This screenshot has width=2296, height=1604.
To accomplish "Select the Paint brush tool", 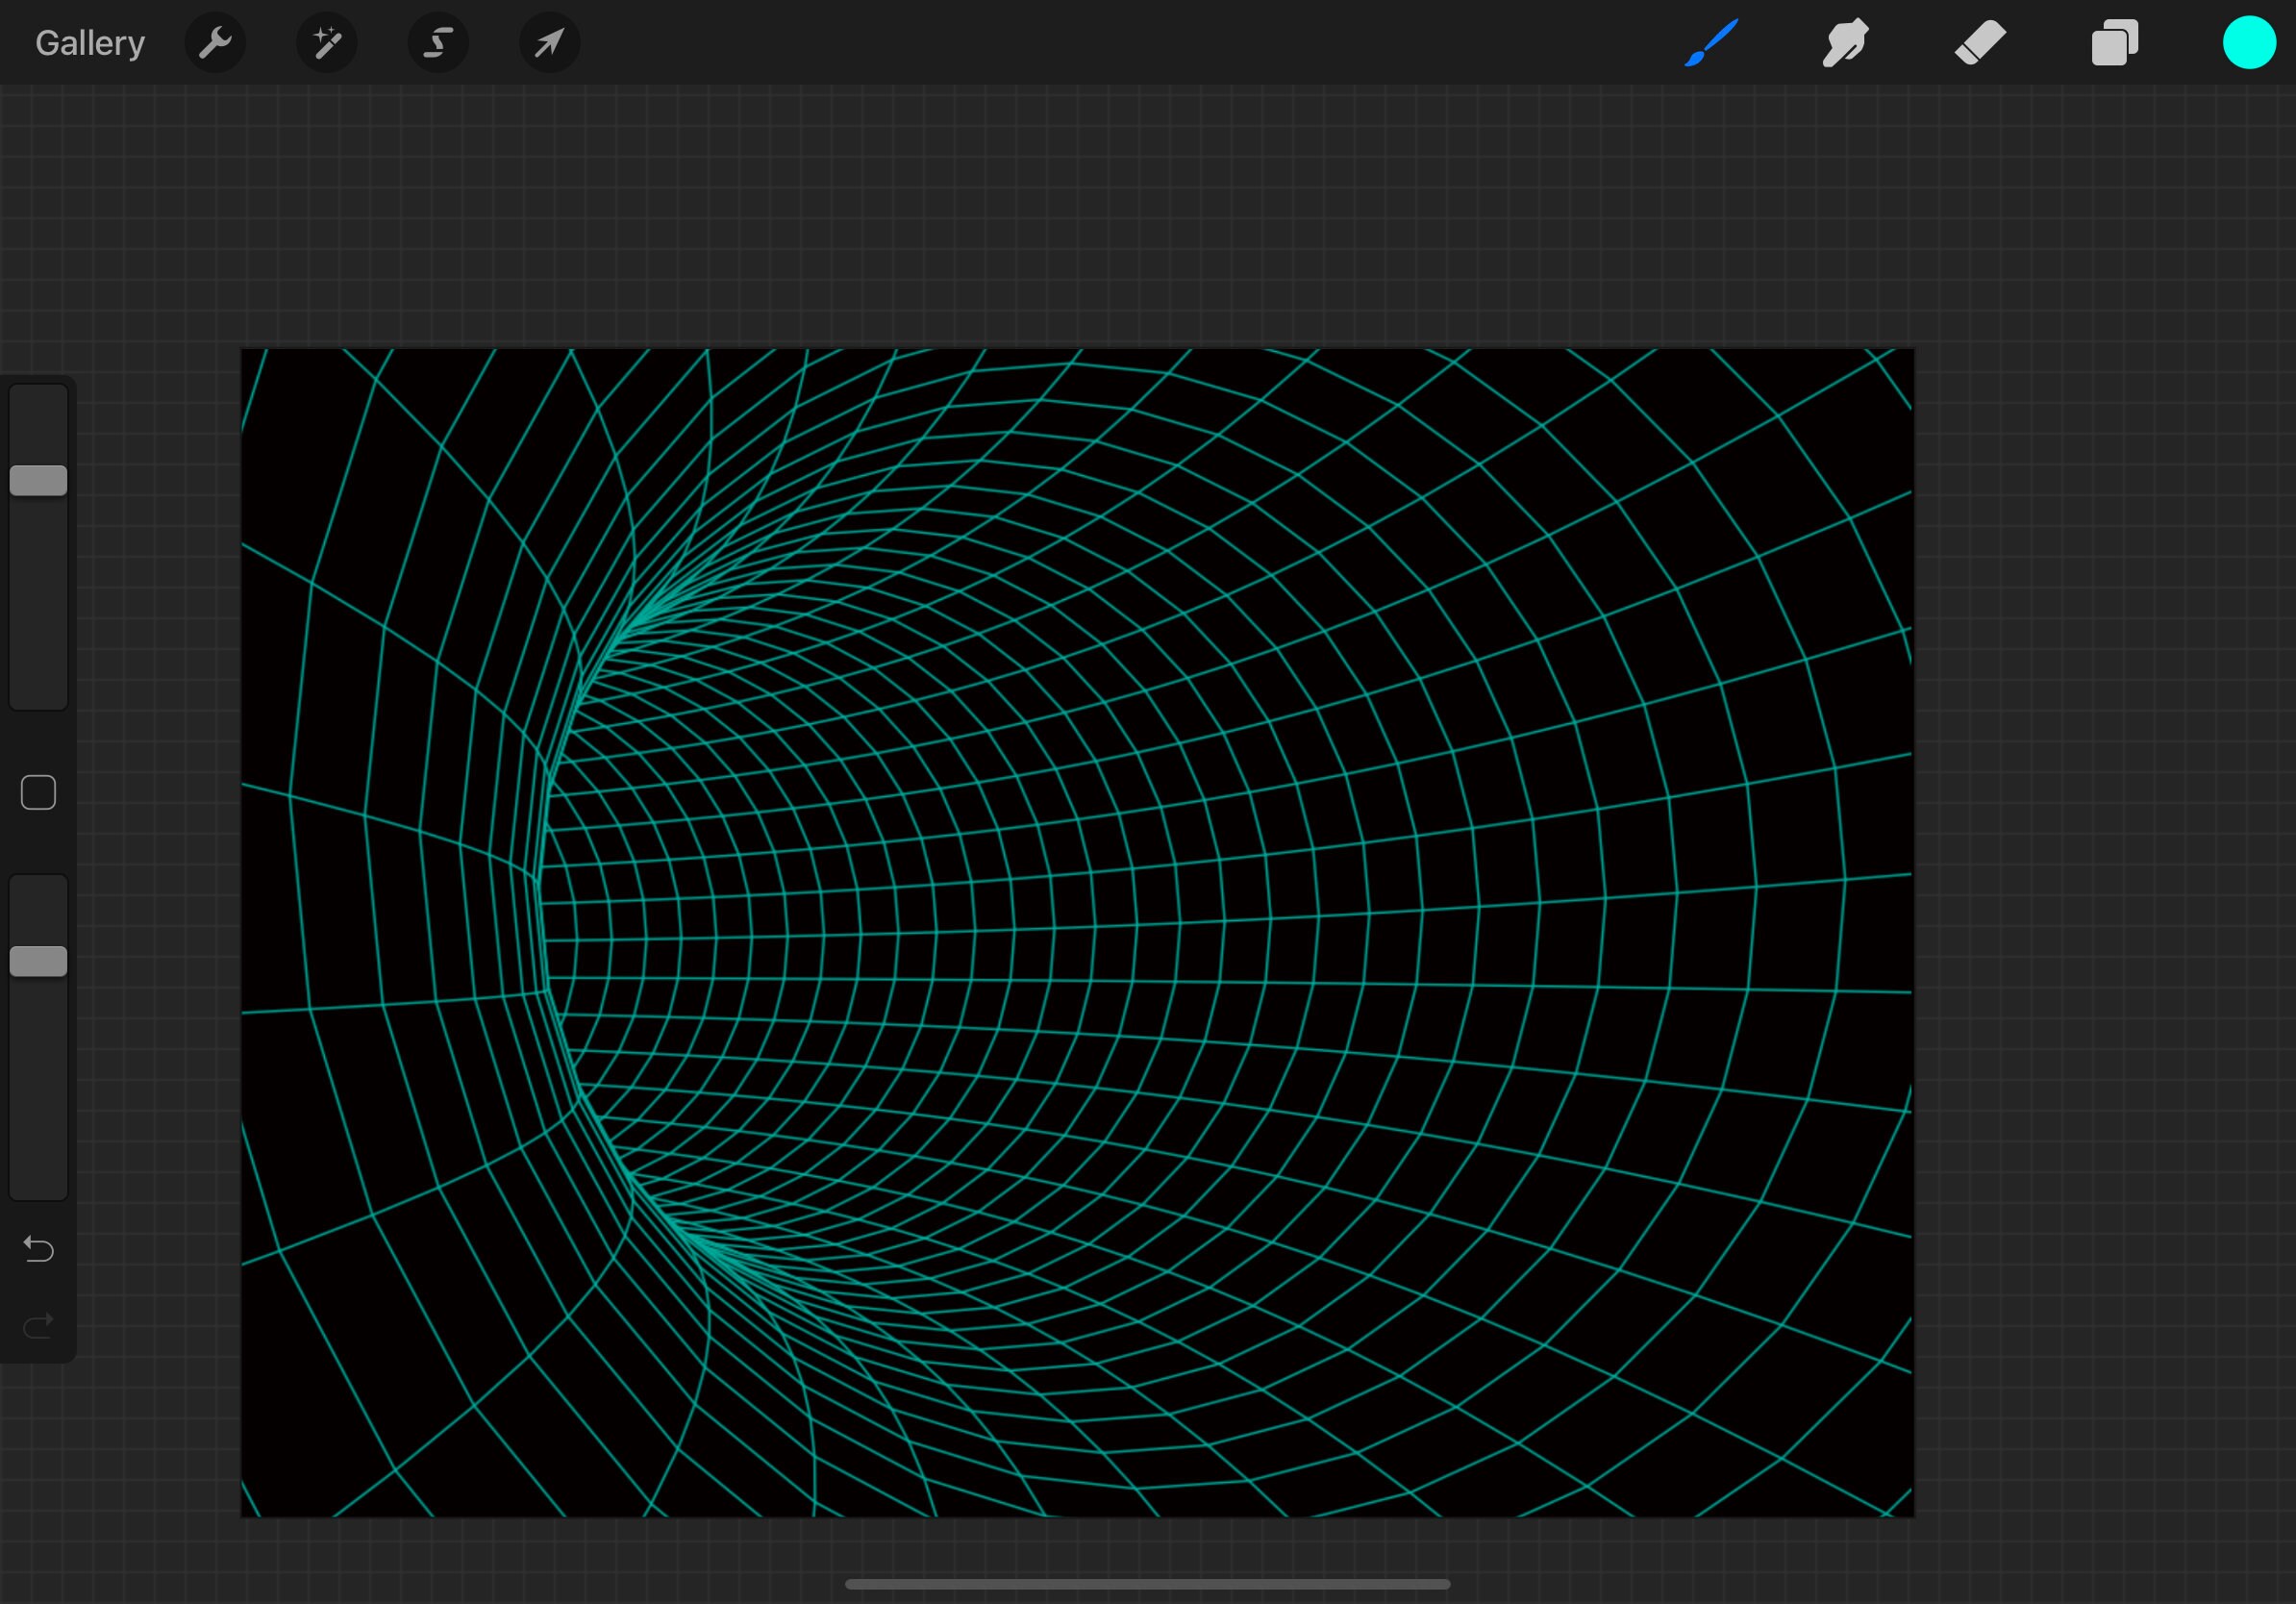I will click(x=1711, y=43).
